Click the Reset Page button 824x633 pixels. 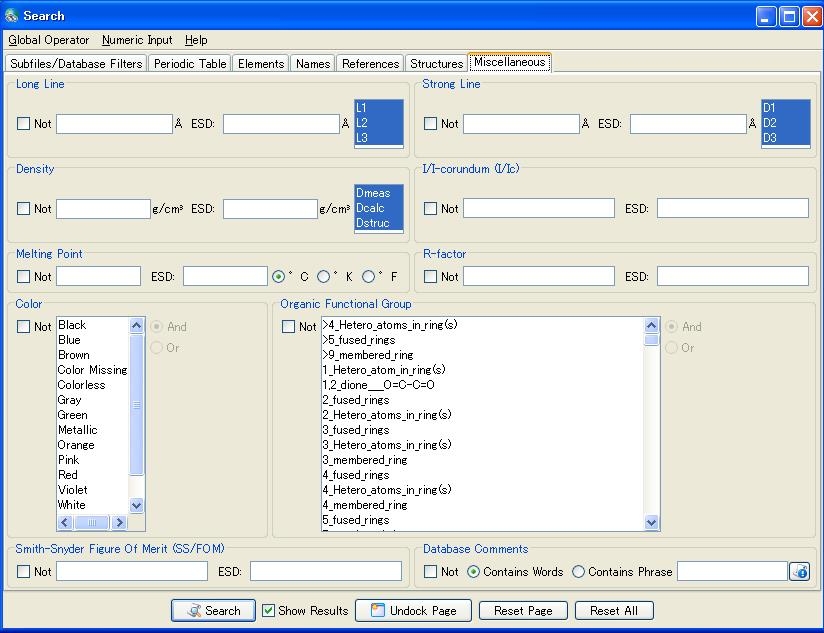523,610
